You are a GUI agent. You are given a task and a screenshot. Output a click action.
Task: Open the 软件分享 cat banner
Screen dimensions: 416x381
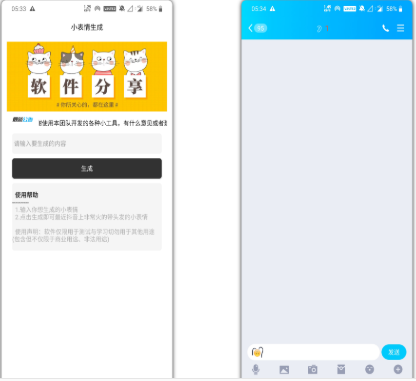tap(87, 76)
